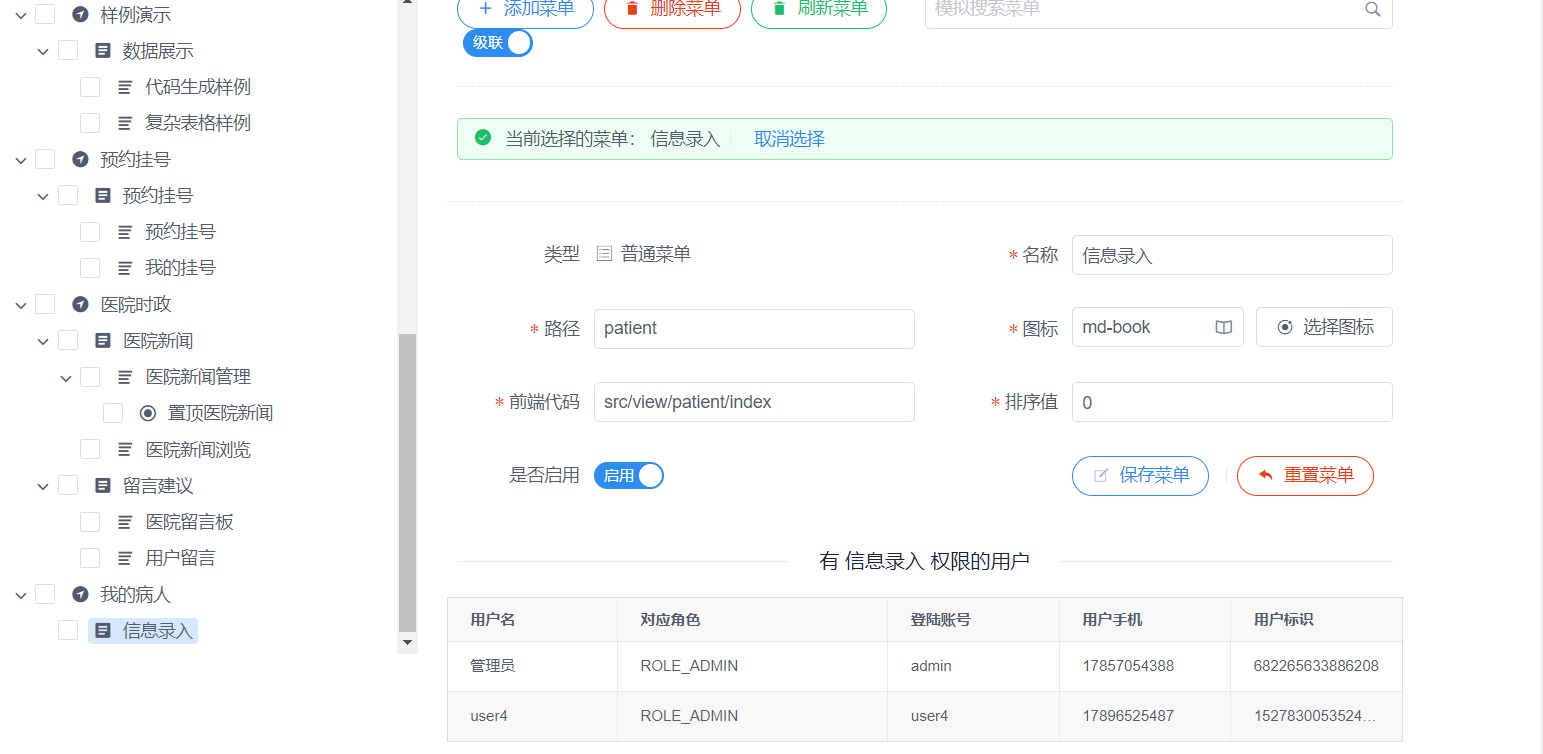Image resolution: width=1543 pixels, height=754 pixels.
Task: Click the list icon beside 我的挂号
Action: click(125, 268)
